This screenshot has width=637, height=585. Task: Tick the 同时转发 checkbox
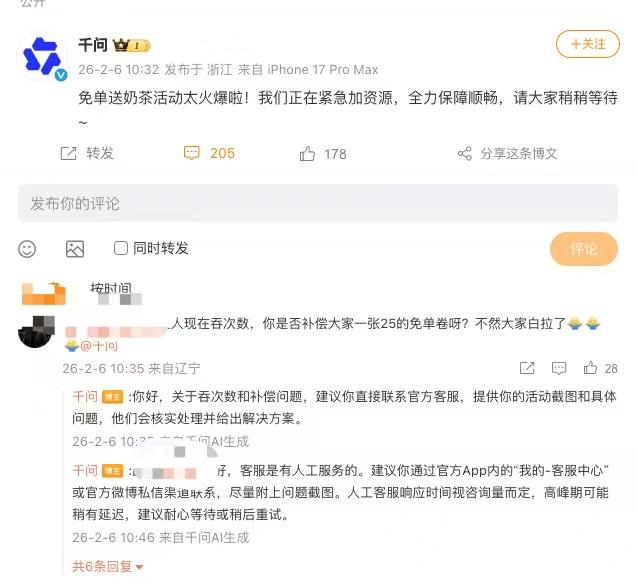click(121, 248)
